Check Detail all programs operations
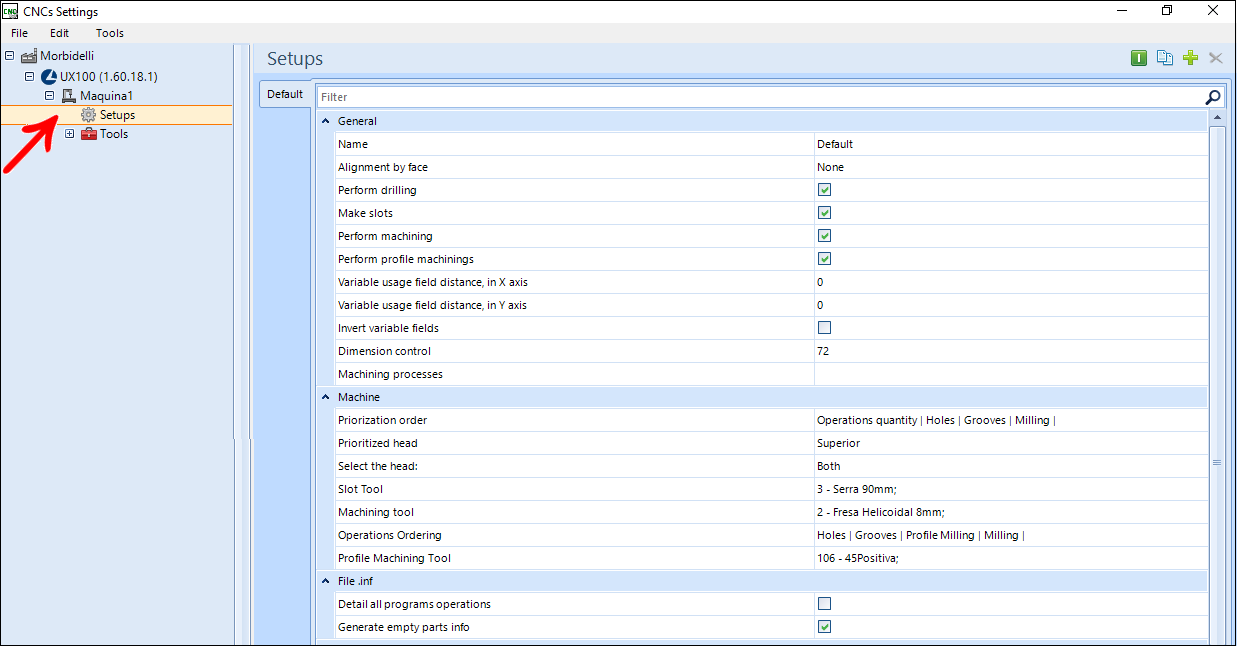 point(825,604)
